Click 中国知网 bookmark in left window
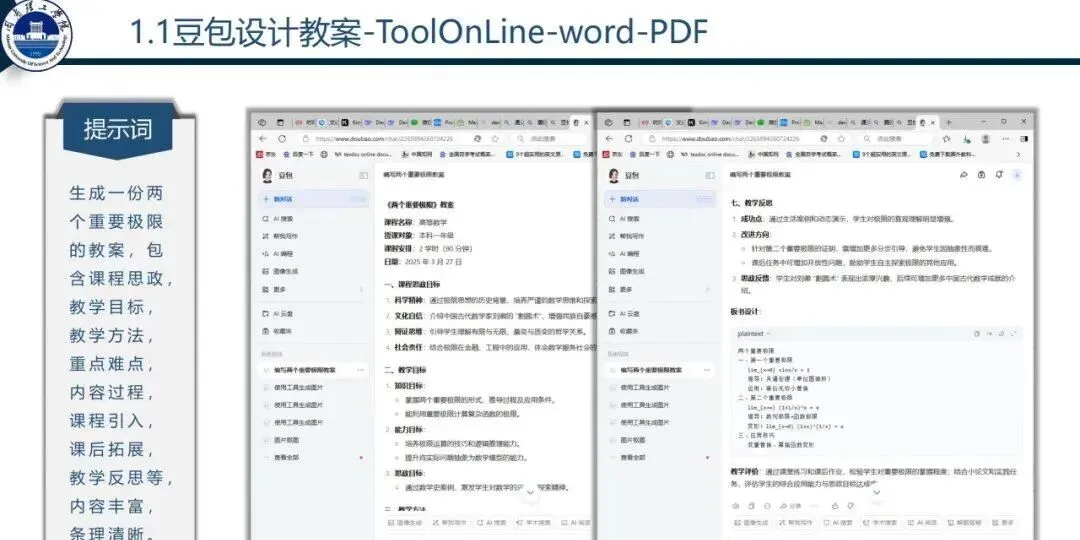The width and height of the screenshot is (1080, 540). tap(416, 154)
